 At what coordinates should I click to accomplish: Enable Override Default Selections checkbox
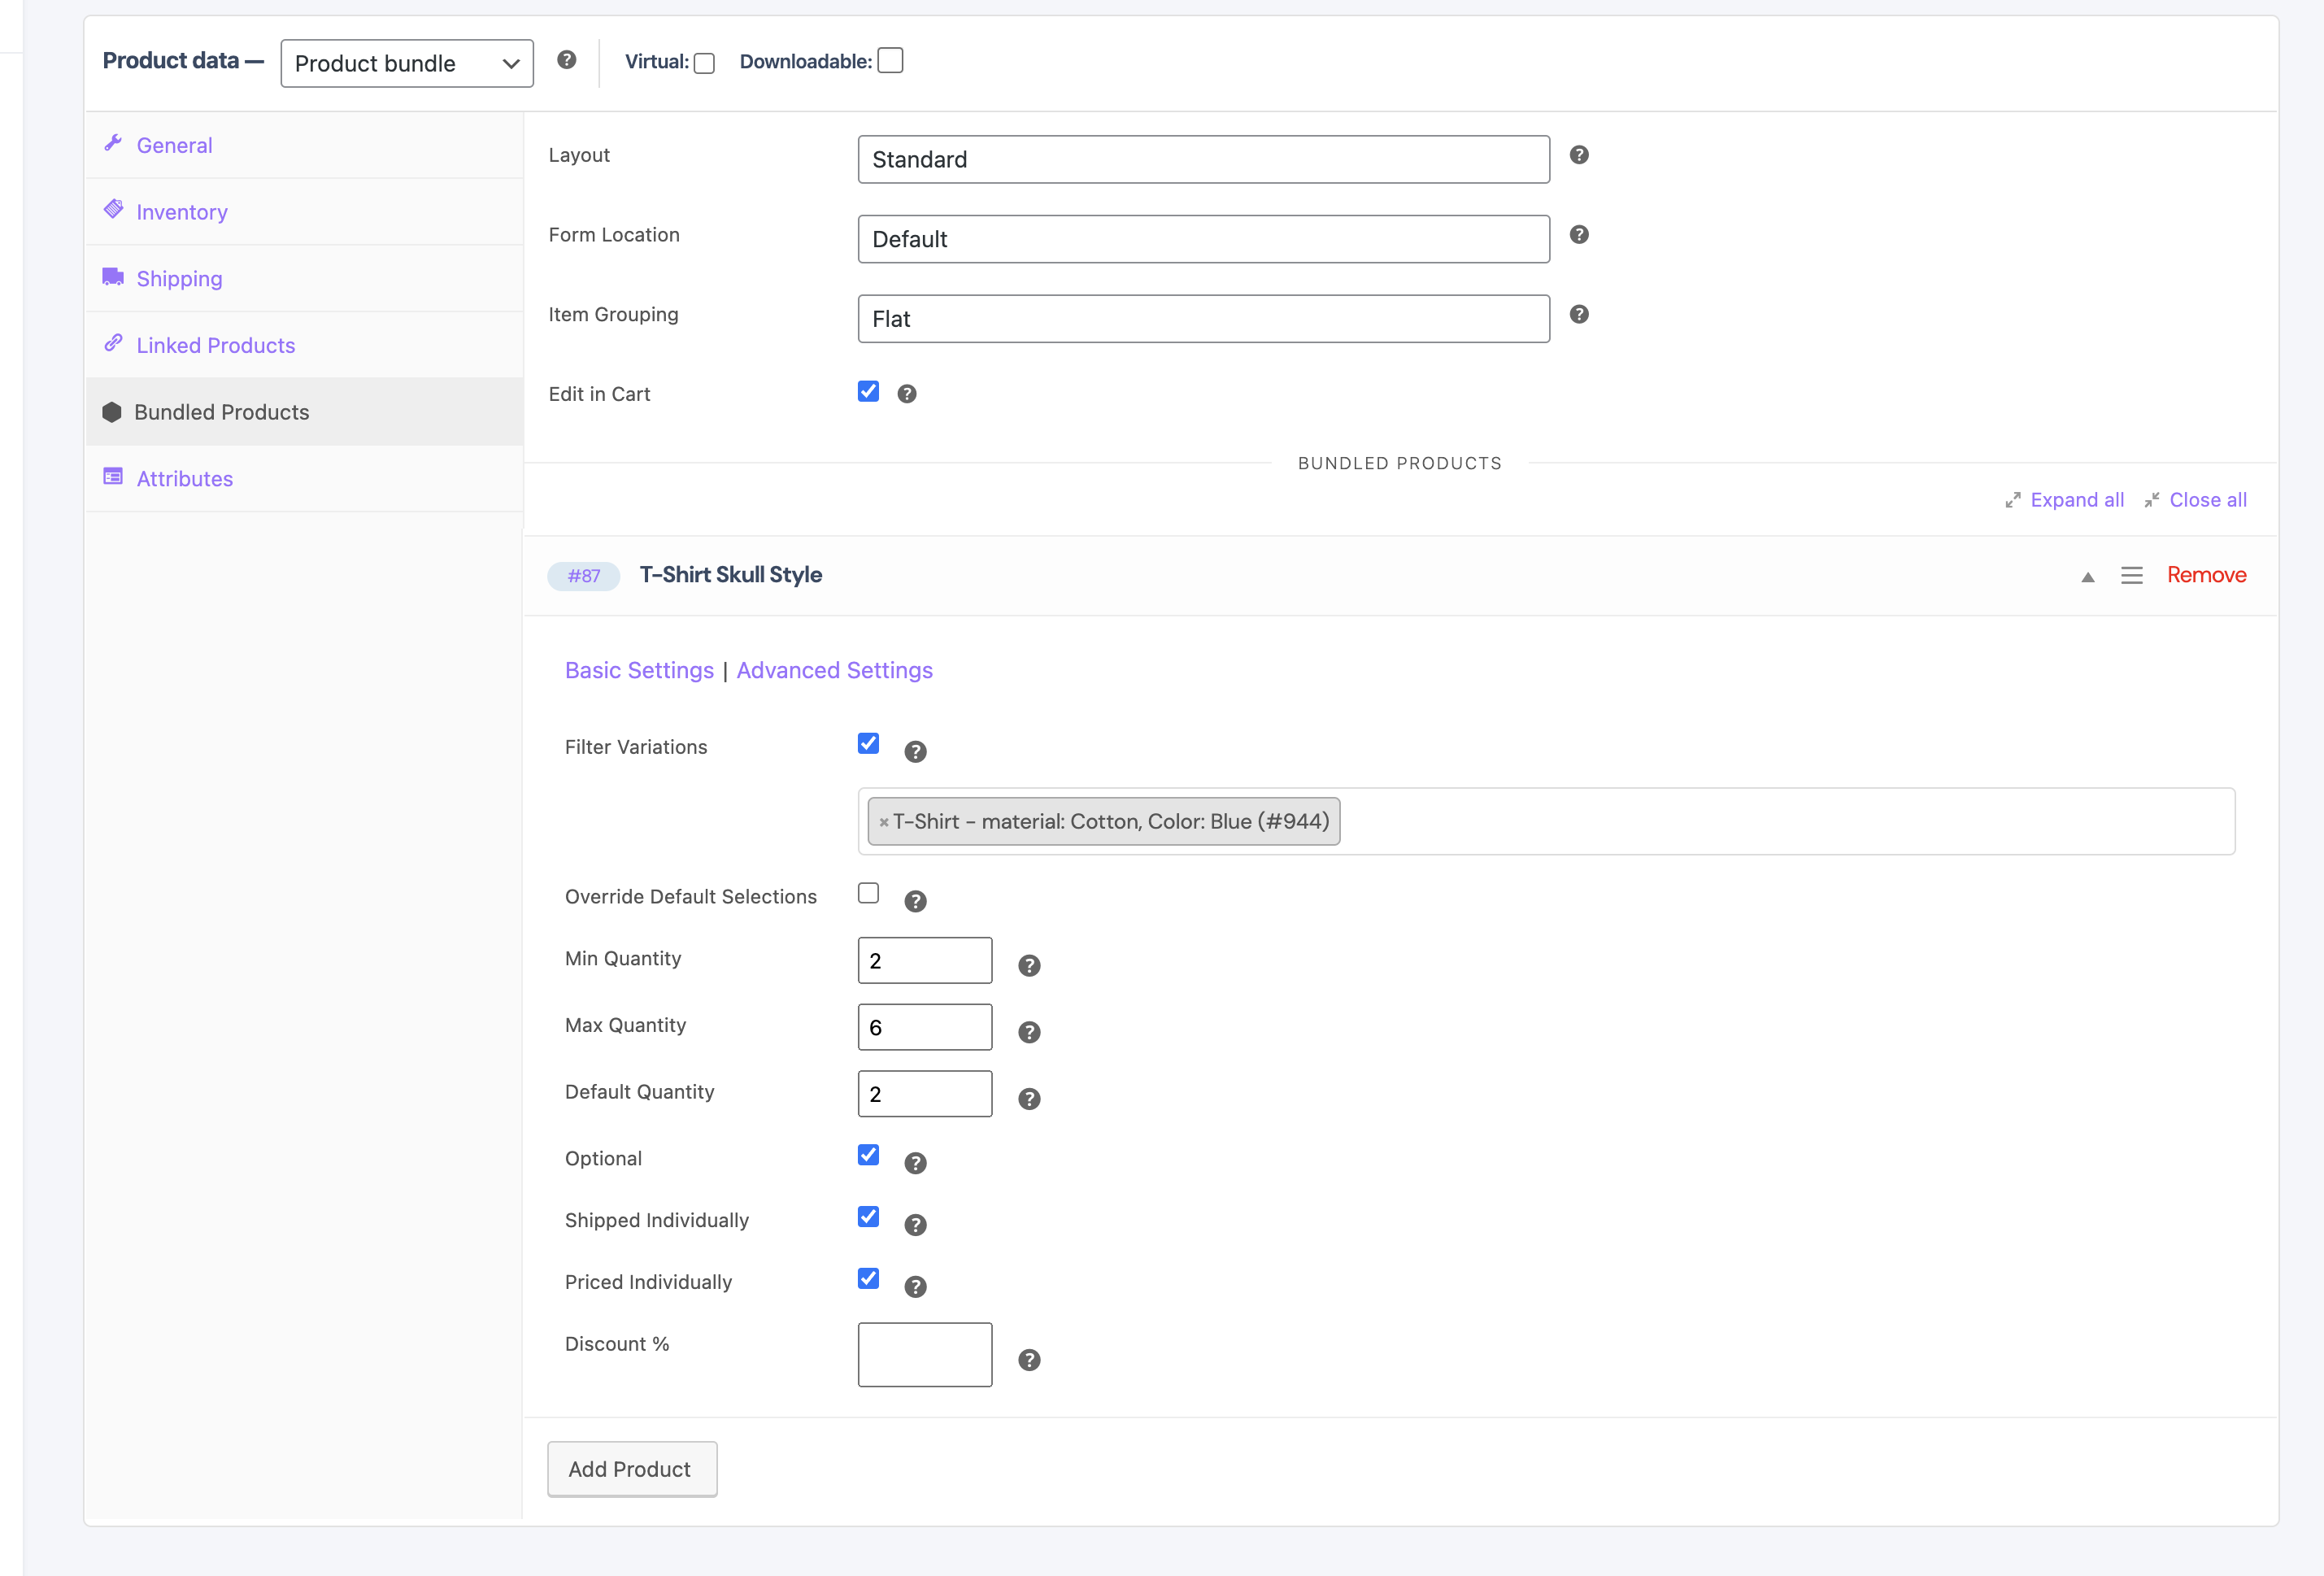point(868,893)
